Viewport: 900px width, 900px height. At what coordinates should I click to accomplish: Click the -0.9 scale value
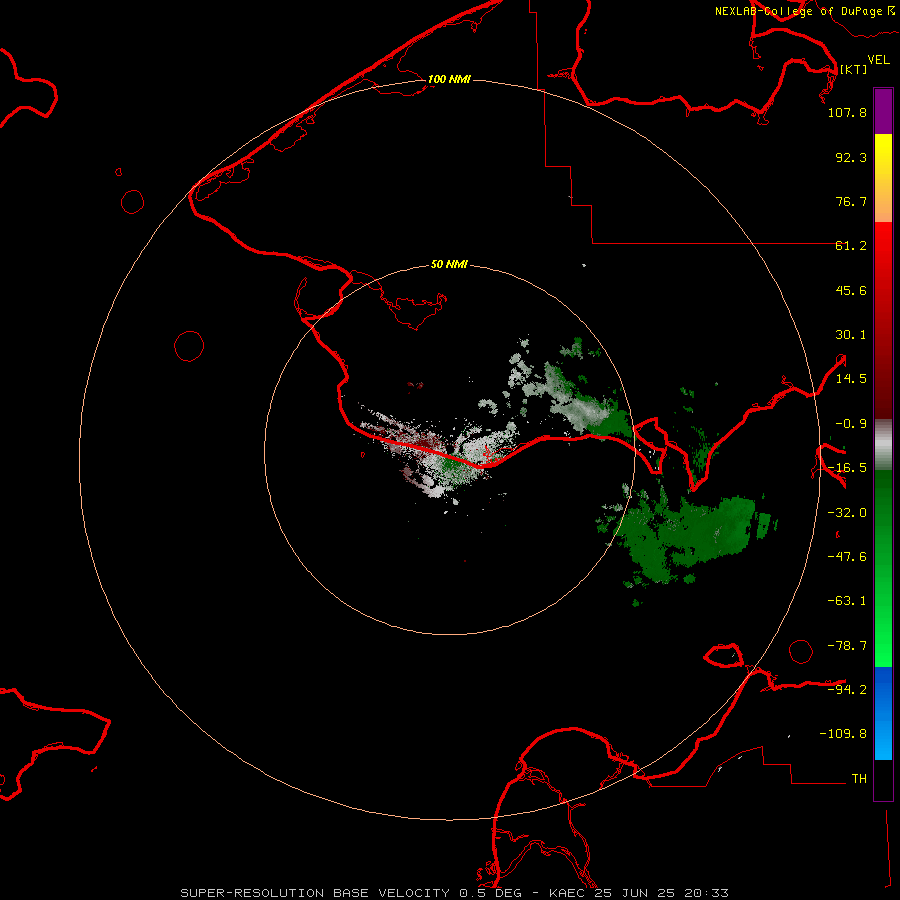[x=851, y=424]
